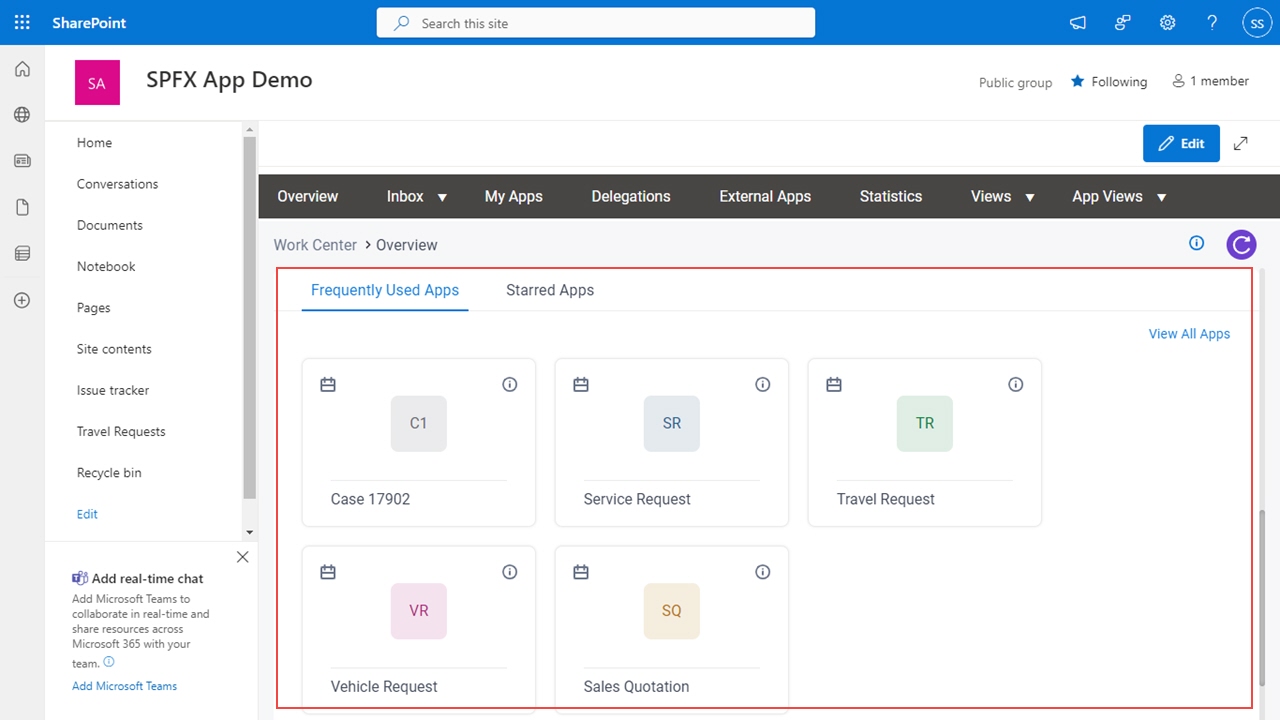Click the Add Microsoft Teams link
This screenshot has width=1280, height=720.
pos(124,686)
